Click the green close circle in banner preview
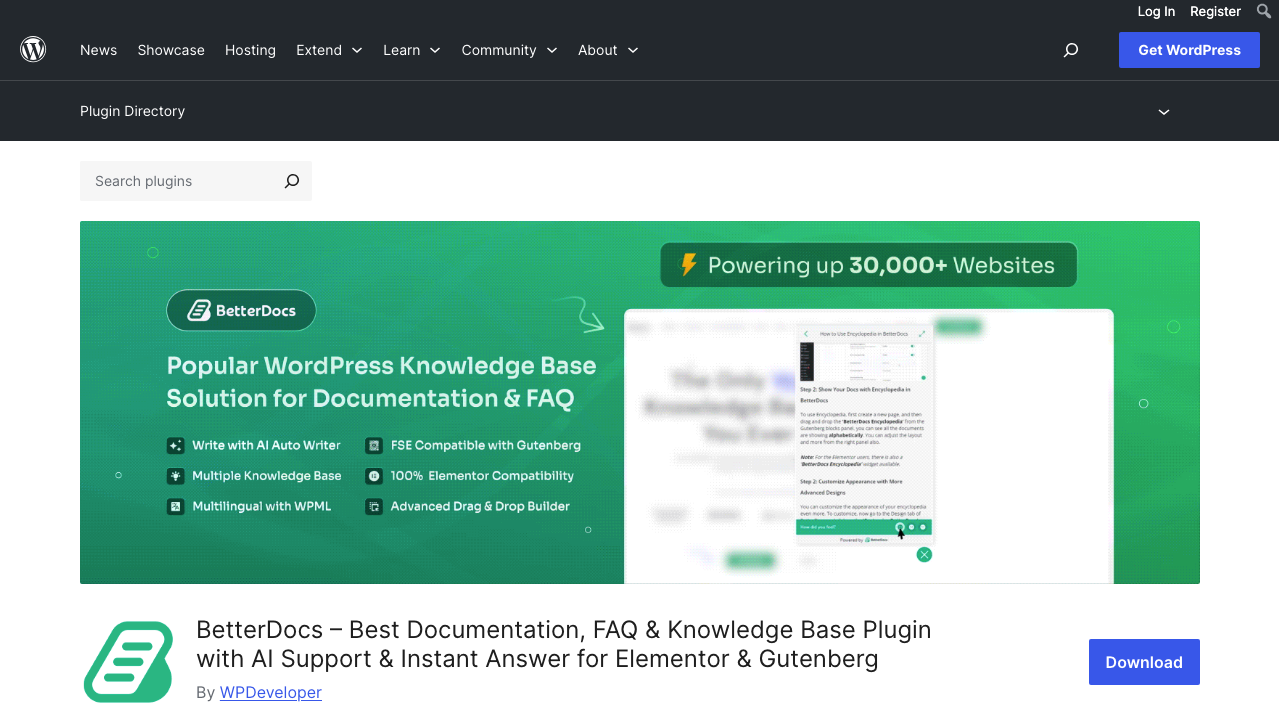The image size is (1279, 708). (x=924, y=554)
